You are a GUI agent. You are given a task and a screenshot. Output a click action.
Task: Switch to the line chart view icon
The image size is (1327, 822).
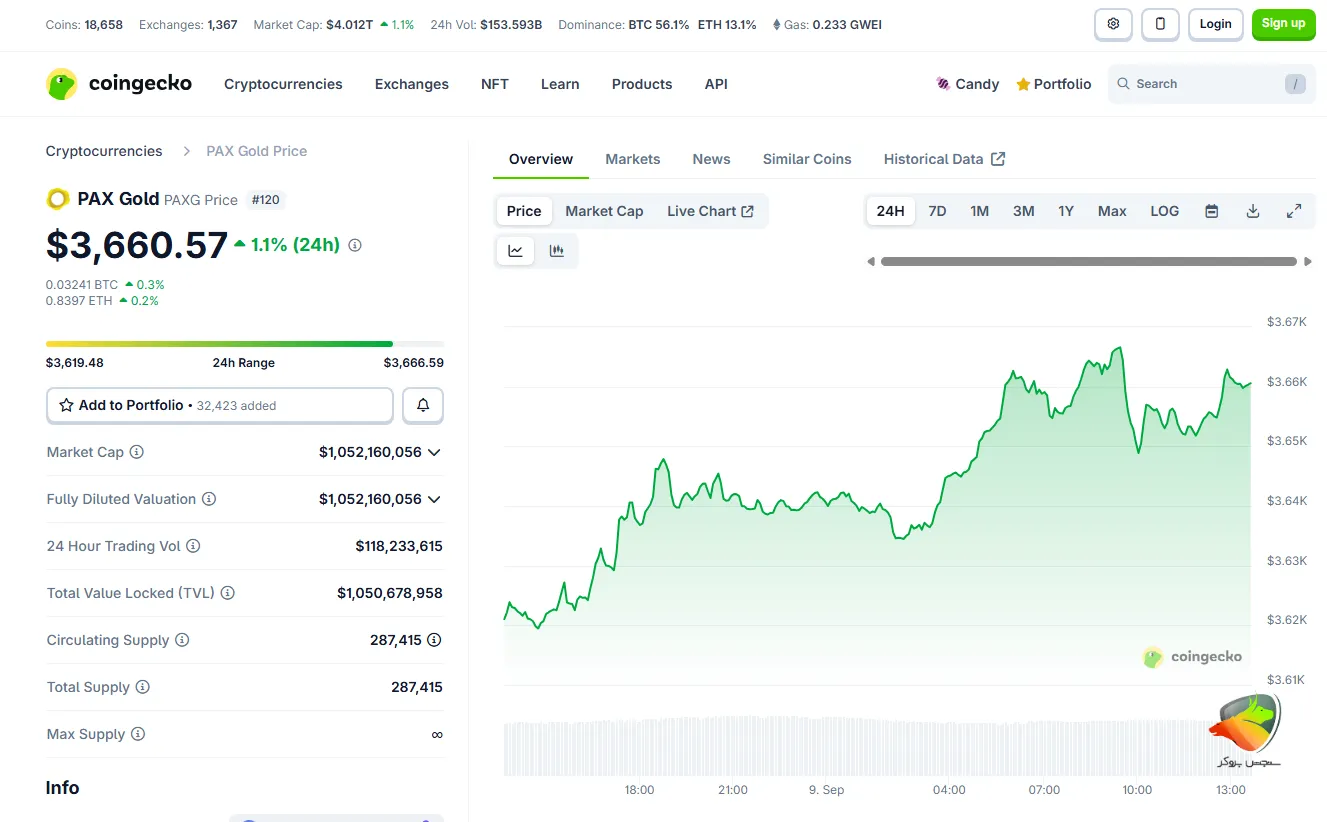516,251
